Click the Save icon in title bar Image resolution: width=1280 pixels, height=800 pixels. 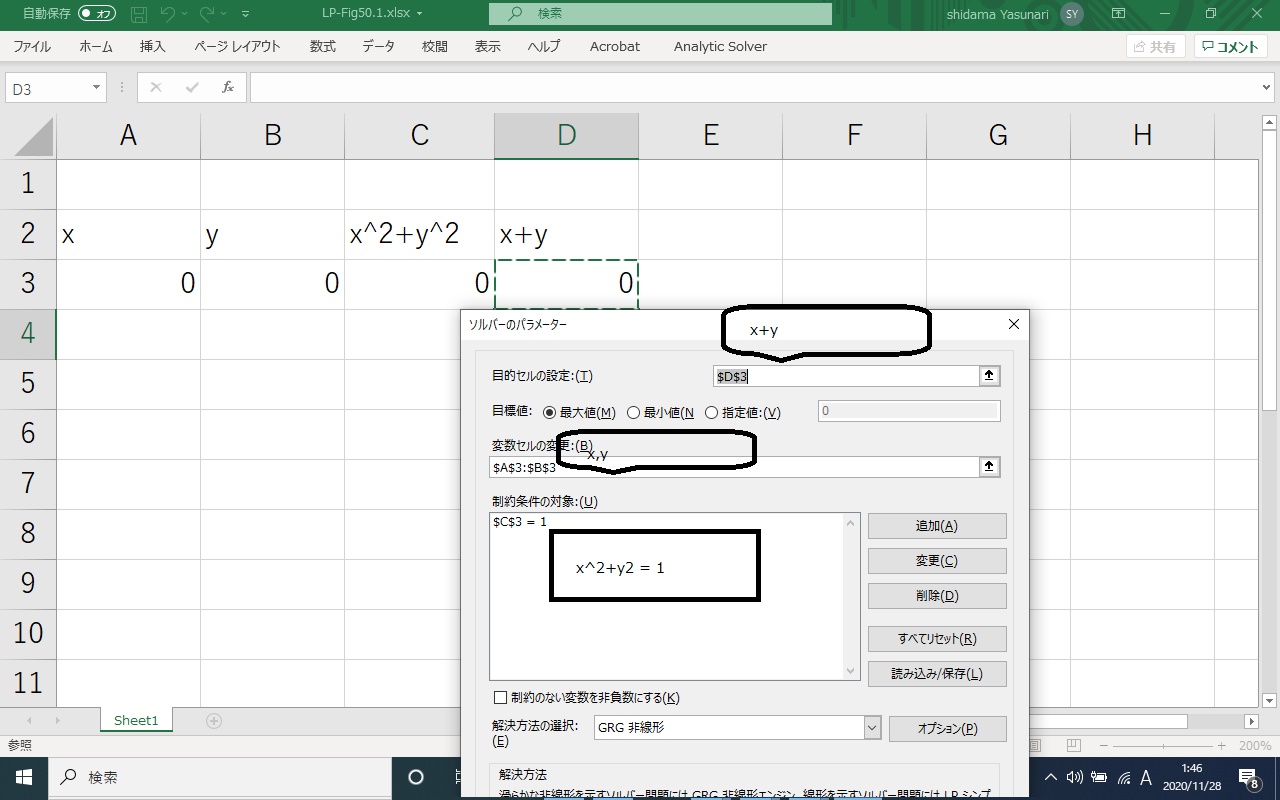(139, 14)
